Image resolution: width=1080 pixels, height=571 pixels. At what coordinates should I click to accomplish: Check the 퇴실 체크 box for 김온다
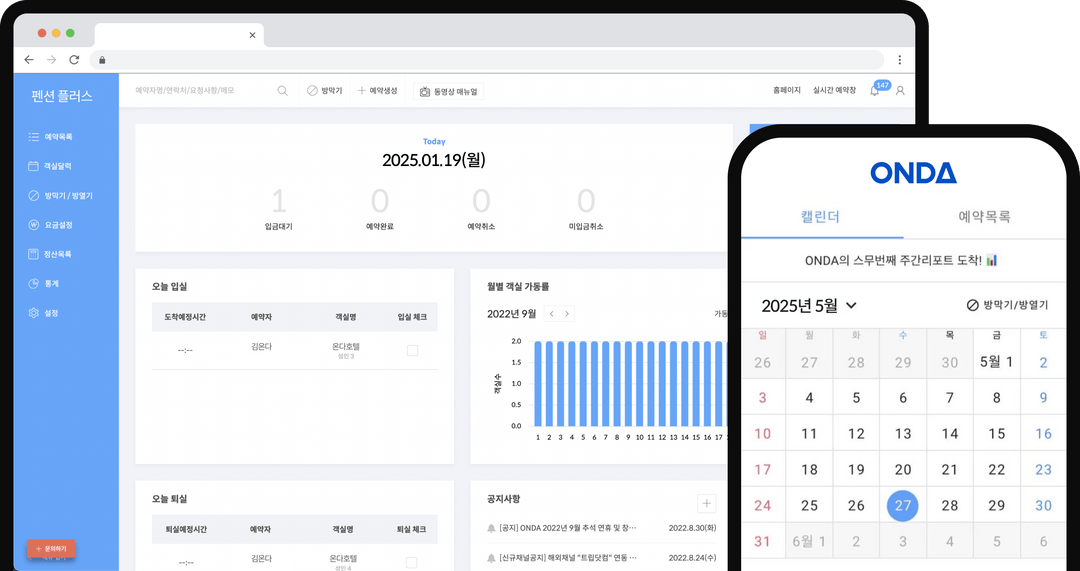click(x=412, y=562)
